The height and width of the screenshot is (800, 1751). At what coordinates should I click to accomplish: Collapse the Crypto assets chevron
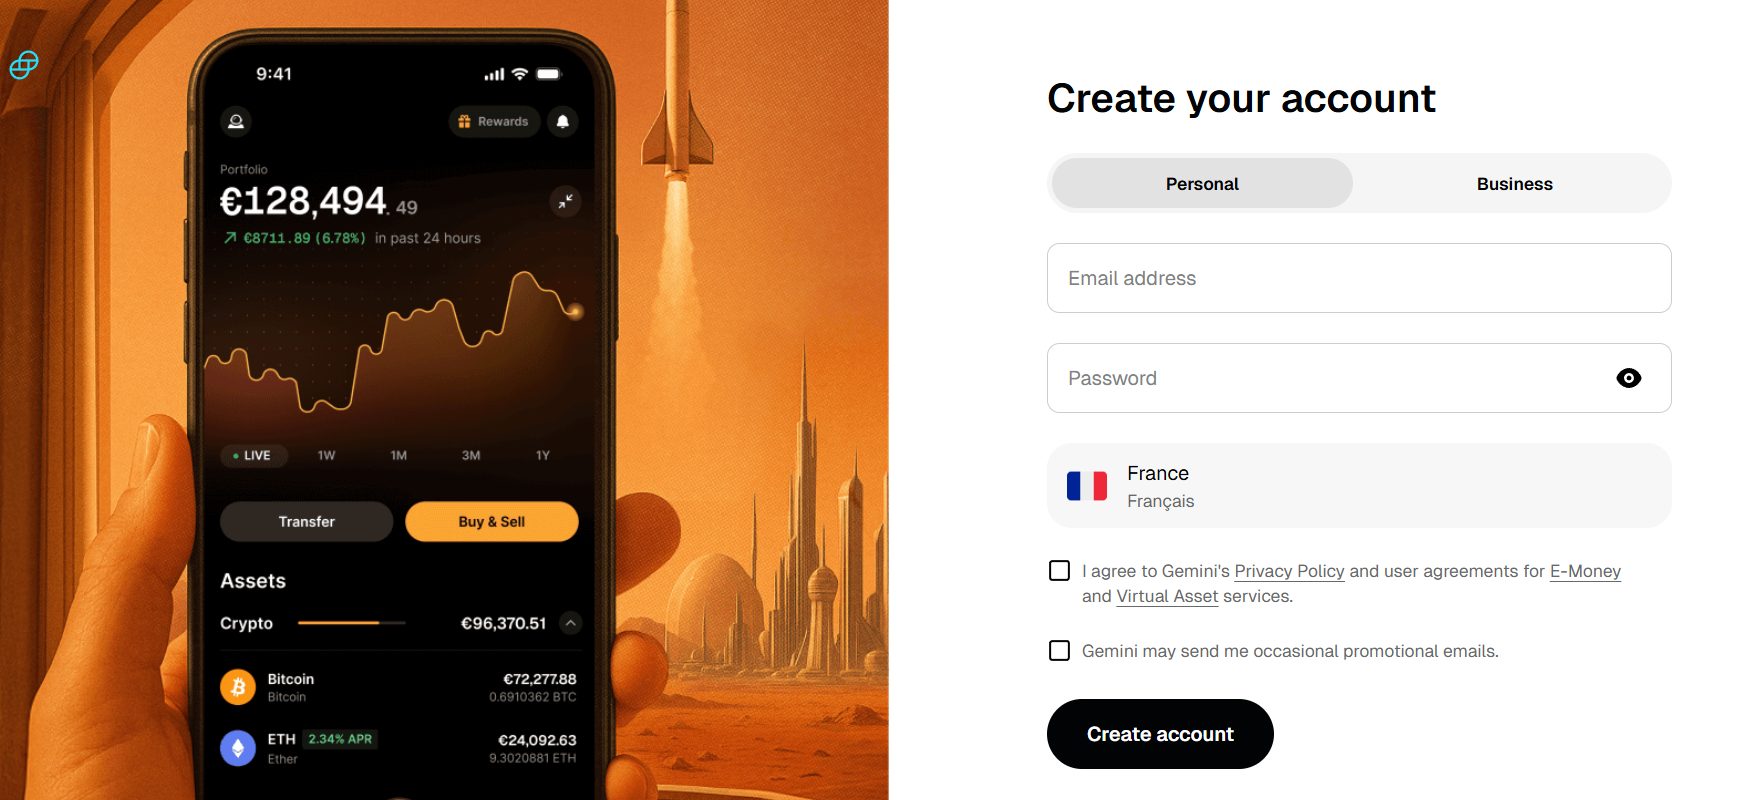(570, 623)
